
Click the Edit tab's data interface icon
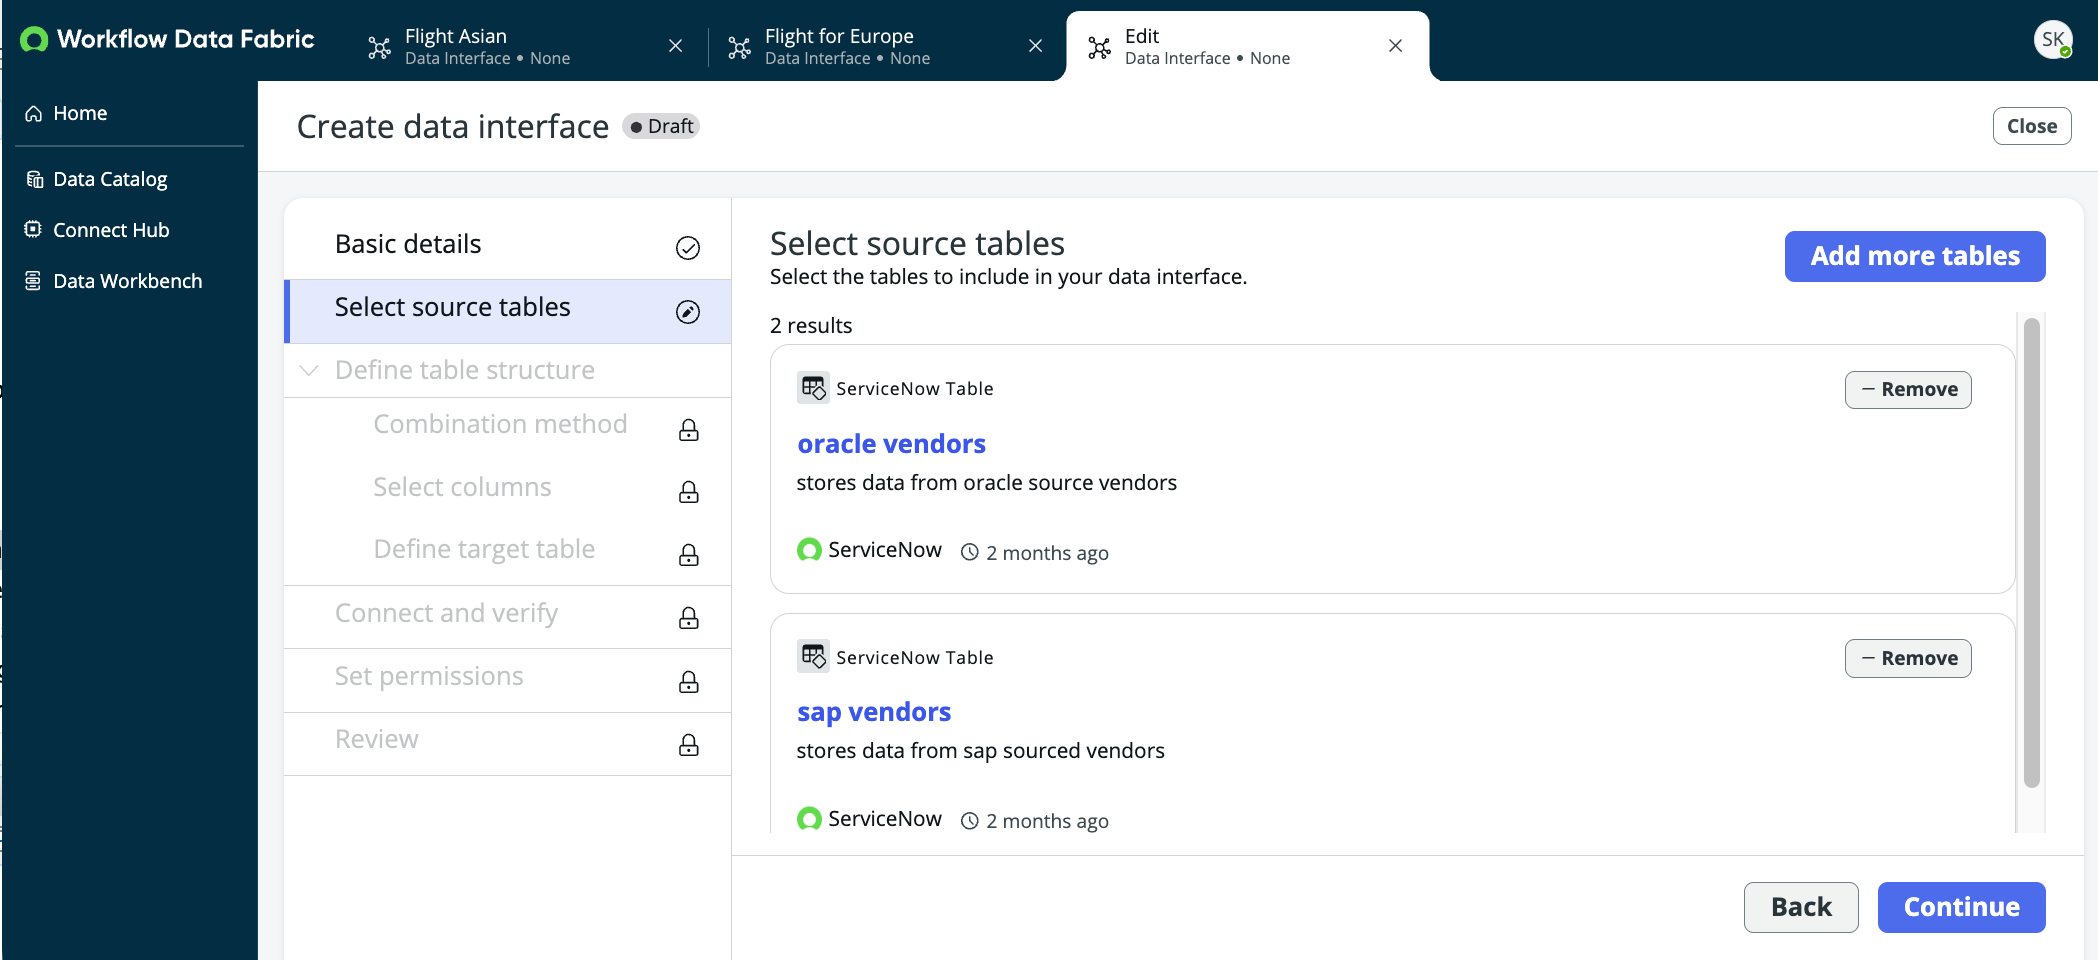click(x=1100, y=47)
